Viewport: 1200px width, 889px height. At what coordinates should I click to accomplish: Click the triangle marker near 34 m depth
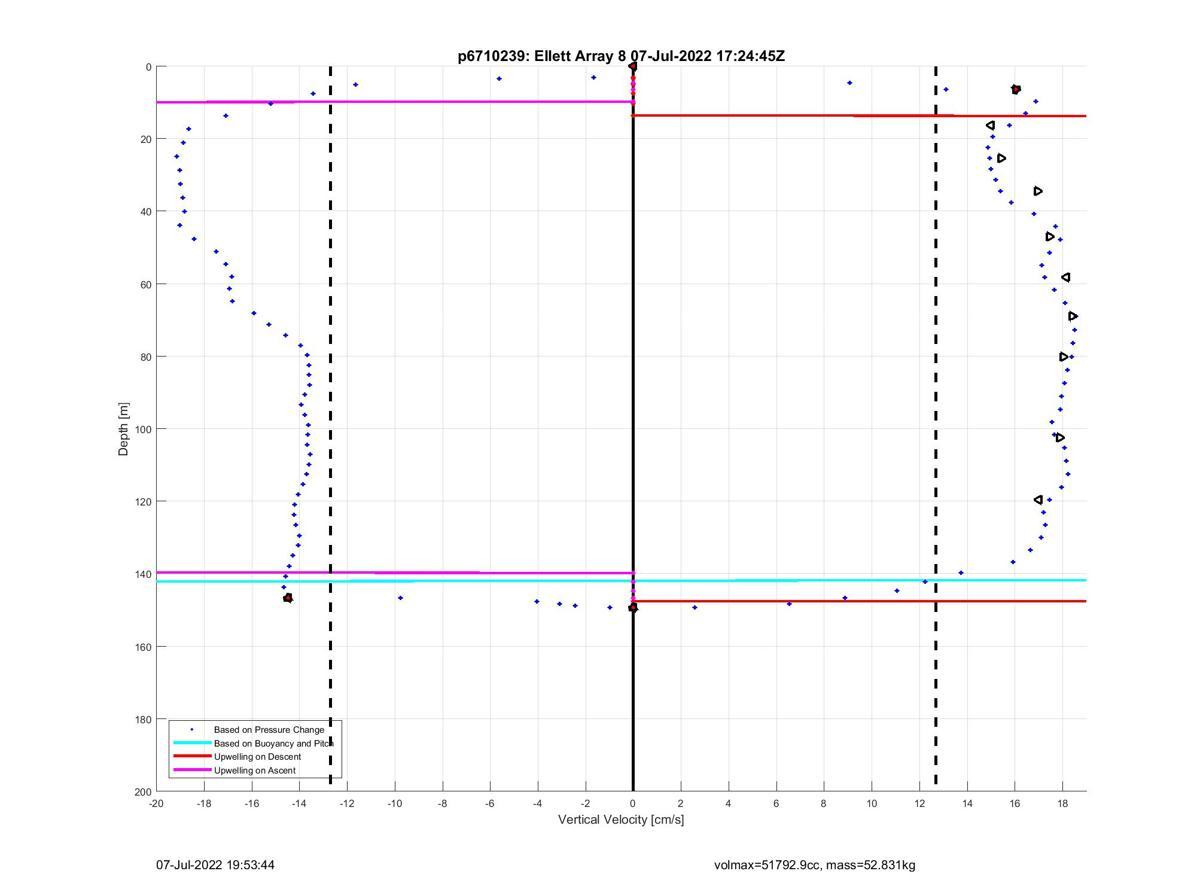tap(1038, 191)
